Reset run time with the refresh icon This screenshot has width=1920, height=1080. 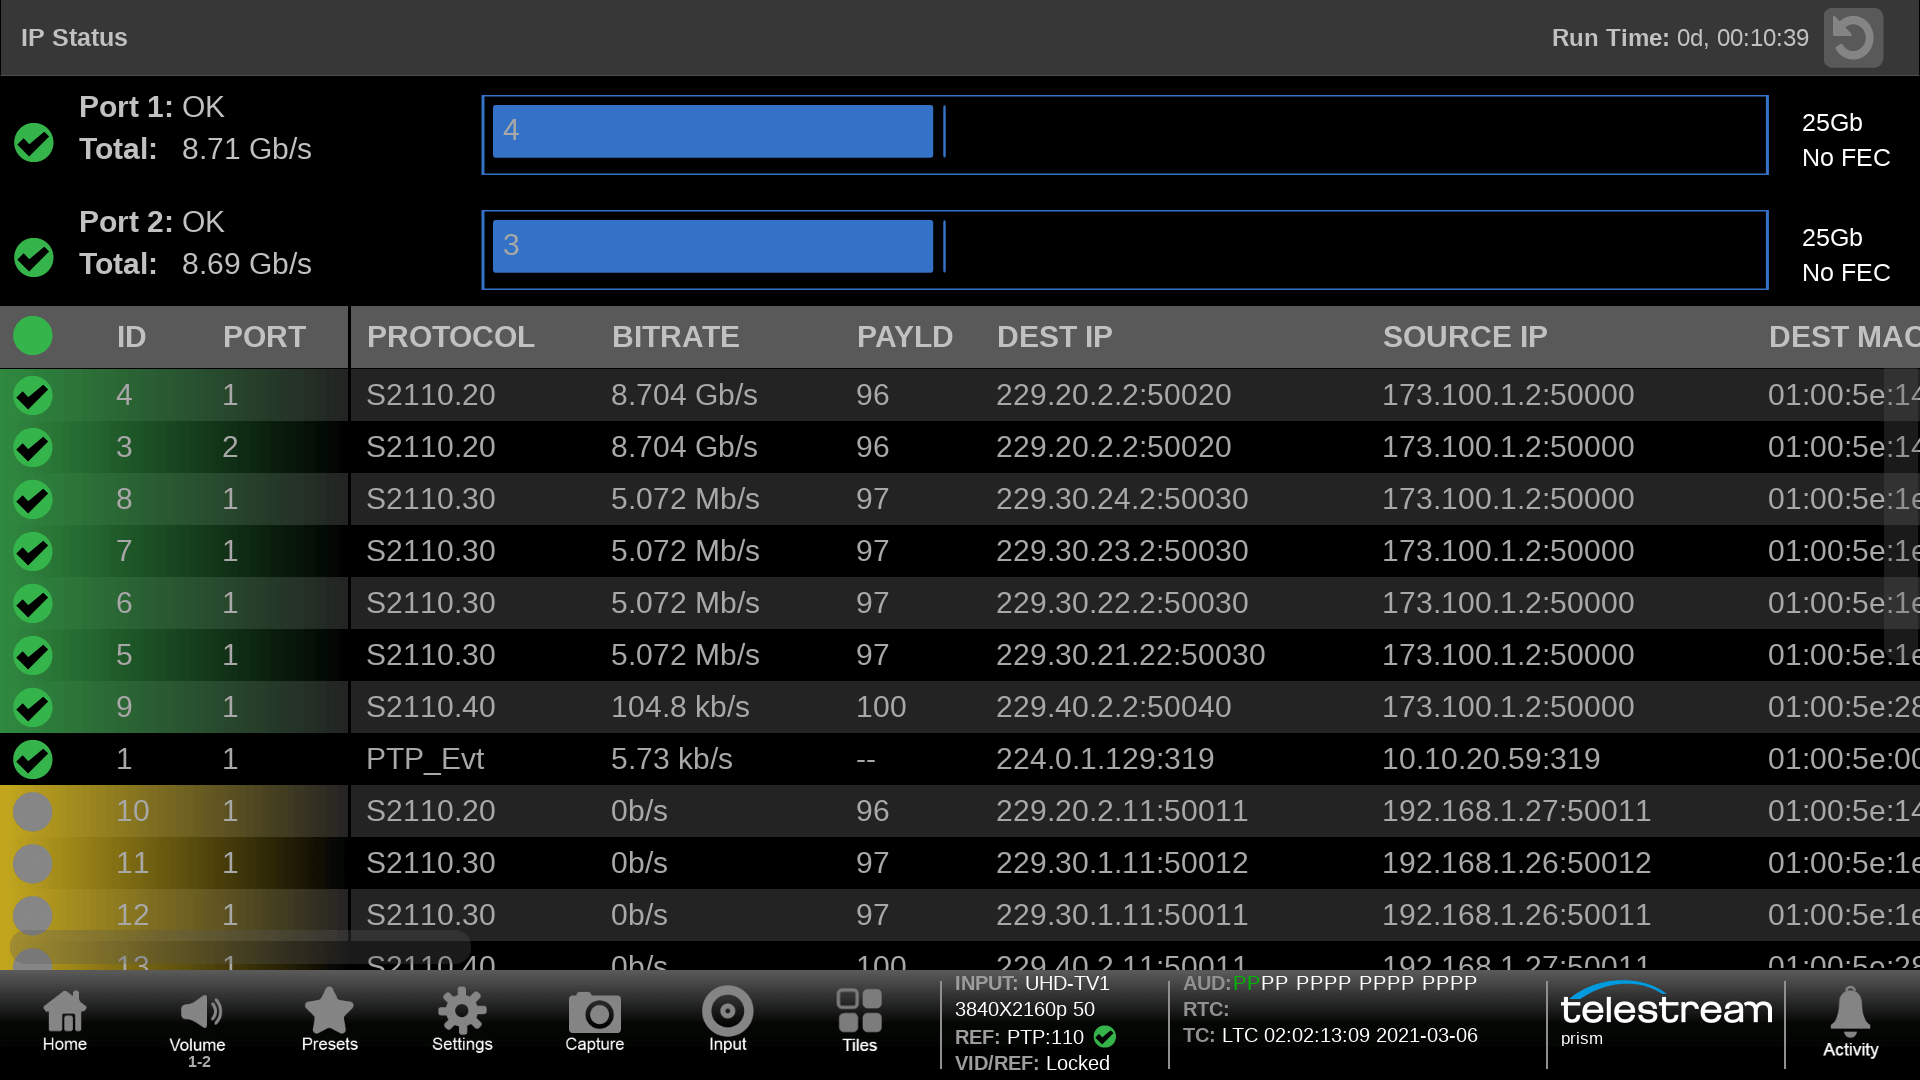coord(1853,38)
